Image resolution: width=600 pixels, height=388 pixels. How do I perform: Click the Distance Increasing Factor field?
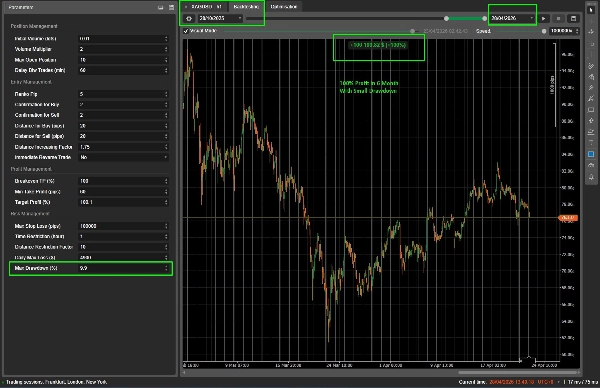click(x=123, y=147)
